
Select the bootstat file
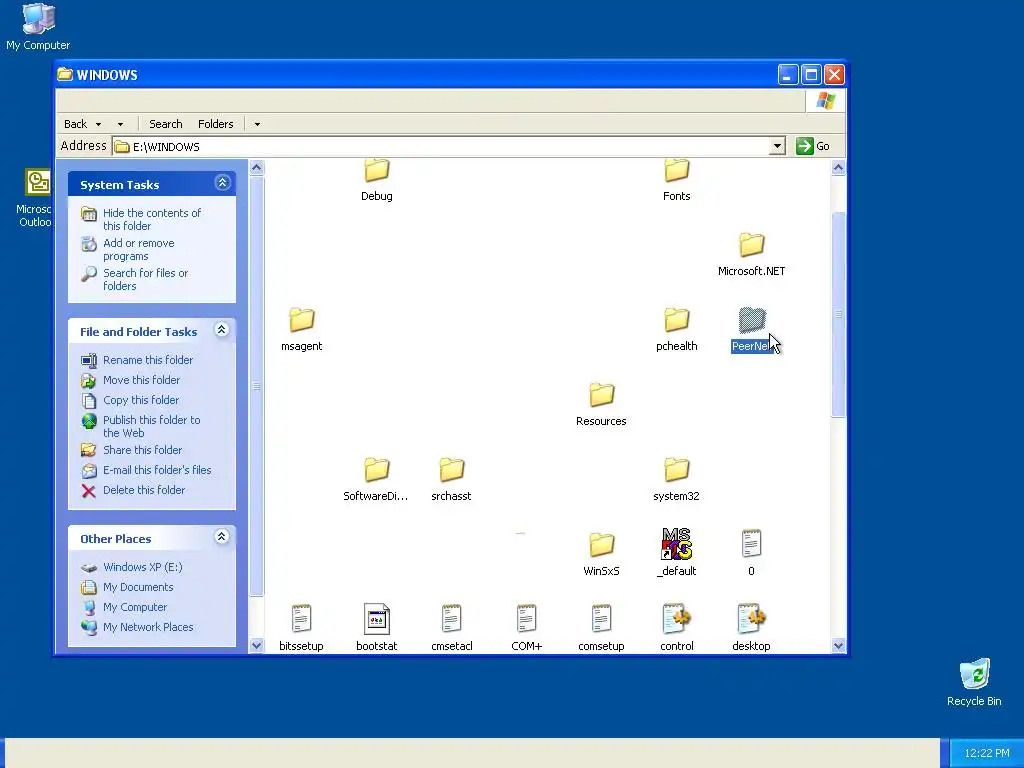[x=377, y=628]
